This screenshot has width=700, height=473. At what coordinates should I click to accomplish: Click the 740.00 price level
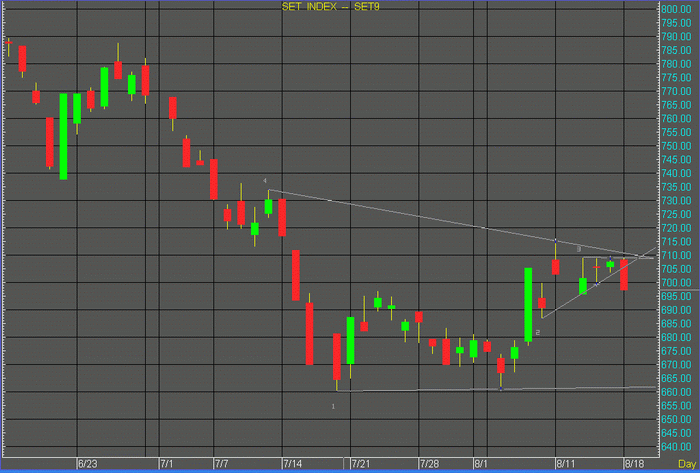tap(676, 173)
